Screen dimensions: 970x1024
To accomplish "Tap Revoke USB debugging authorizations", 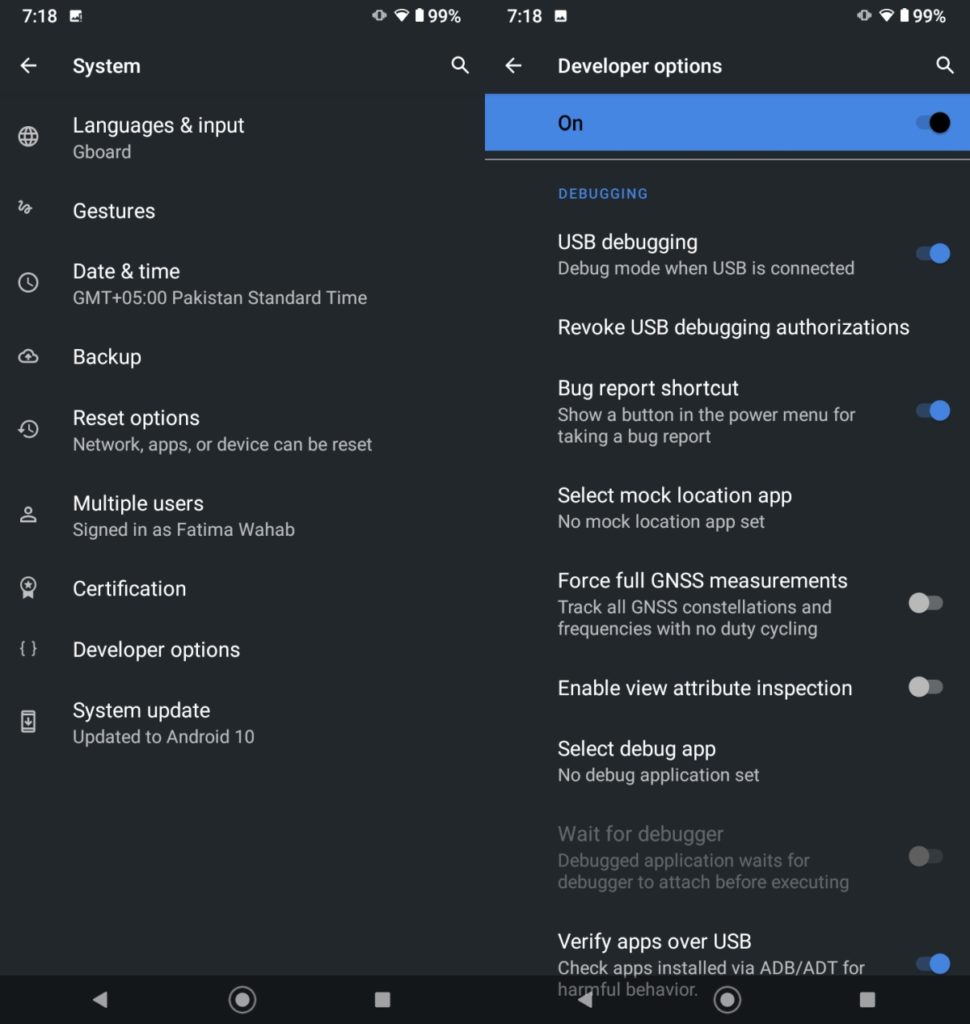I will (x=733, y=328).
